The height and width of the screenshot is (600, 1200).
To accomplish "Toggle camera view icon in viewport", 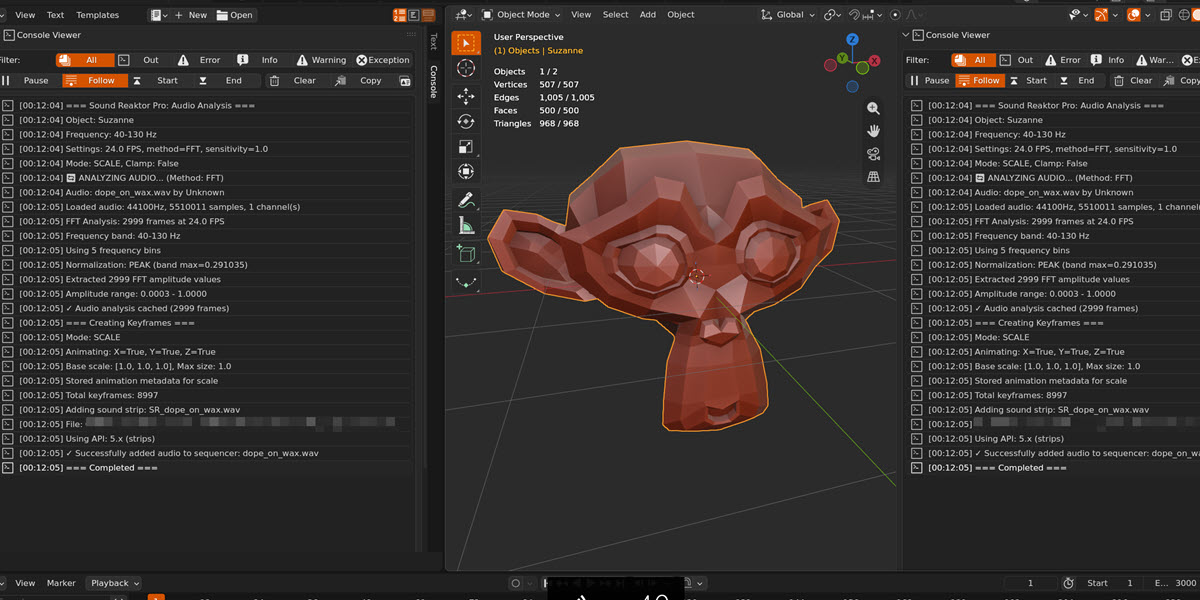I will pos(873,154).
